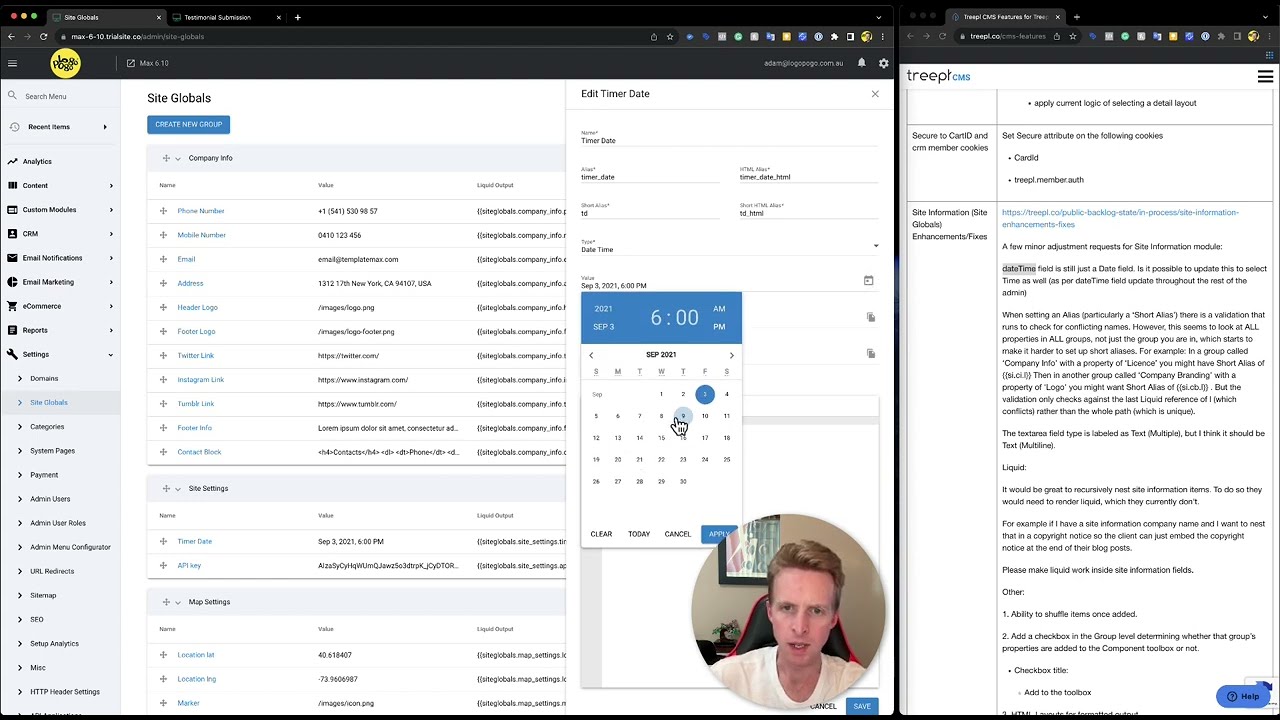Click the drag handle for the Location lat row

point(163,655)
